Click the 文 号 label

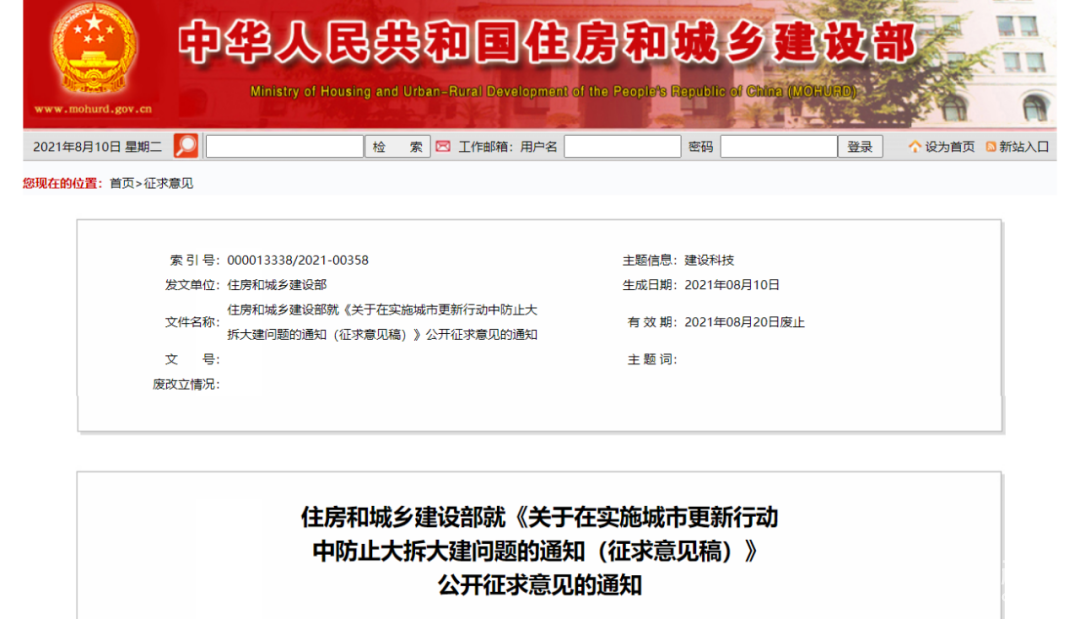192,359
